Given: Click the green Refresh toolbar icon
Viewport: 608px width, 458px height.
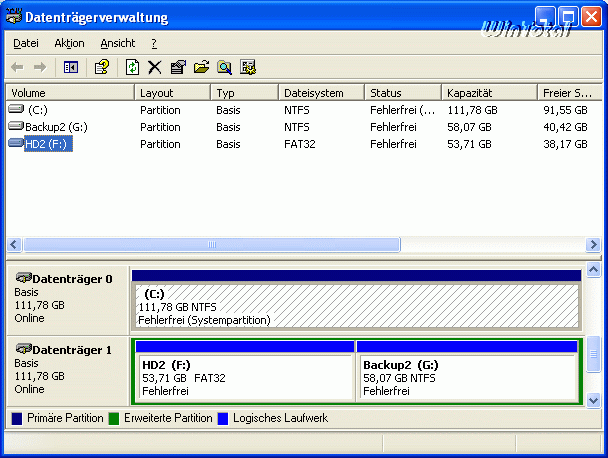Looking at the screenshot, I should click(132, 67).
